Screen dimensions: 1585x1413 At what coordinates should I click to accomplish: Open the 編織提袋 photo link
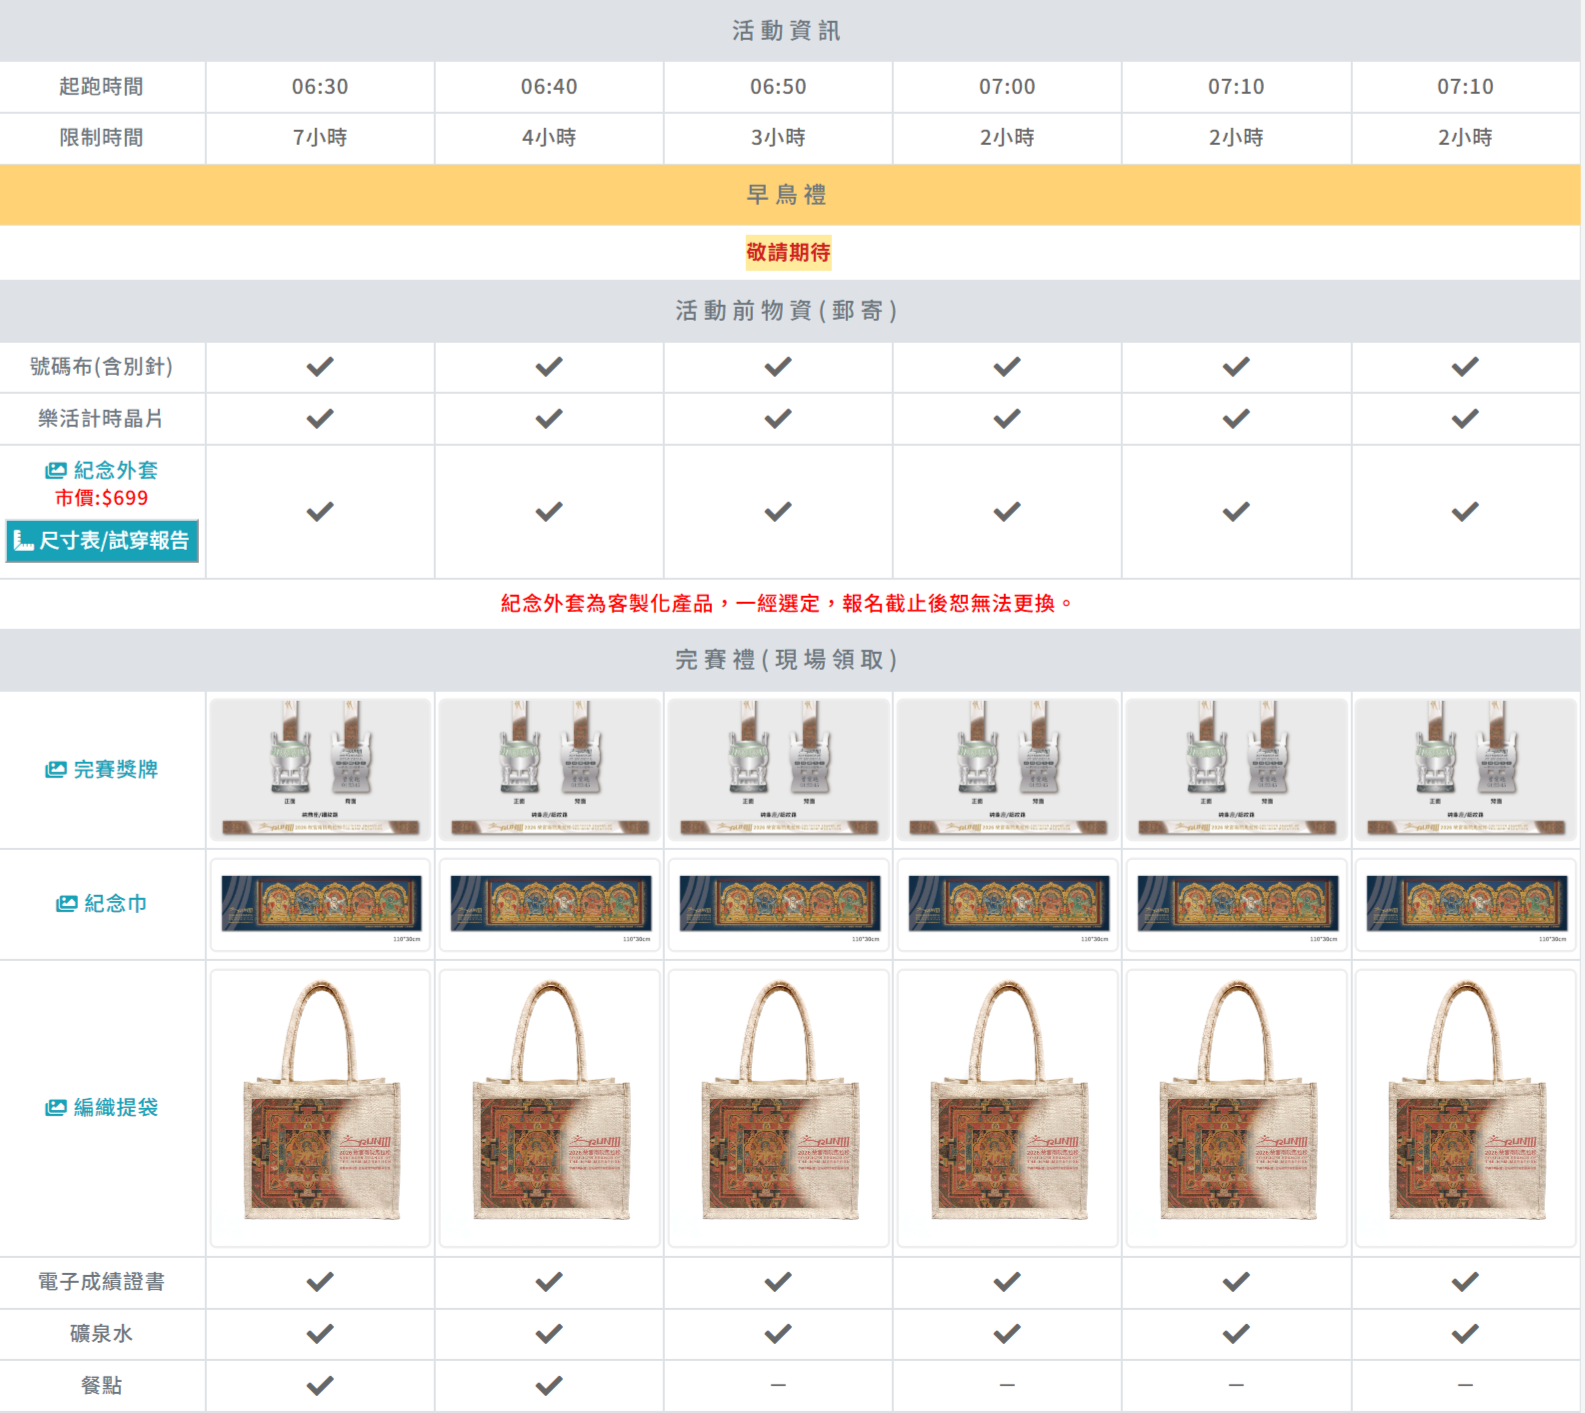pos(102,1107)
